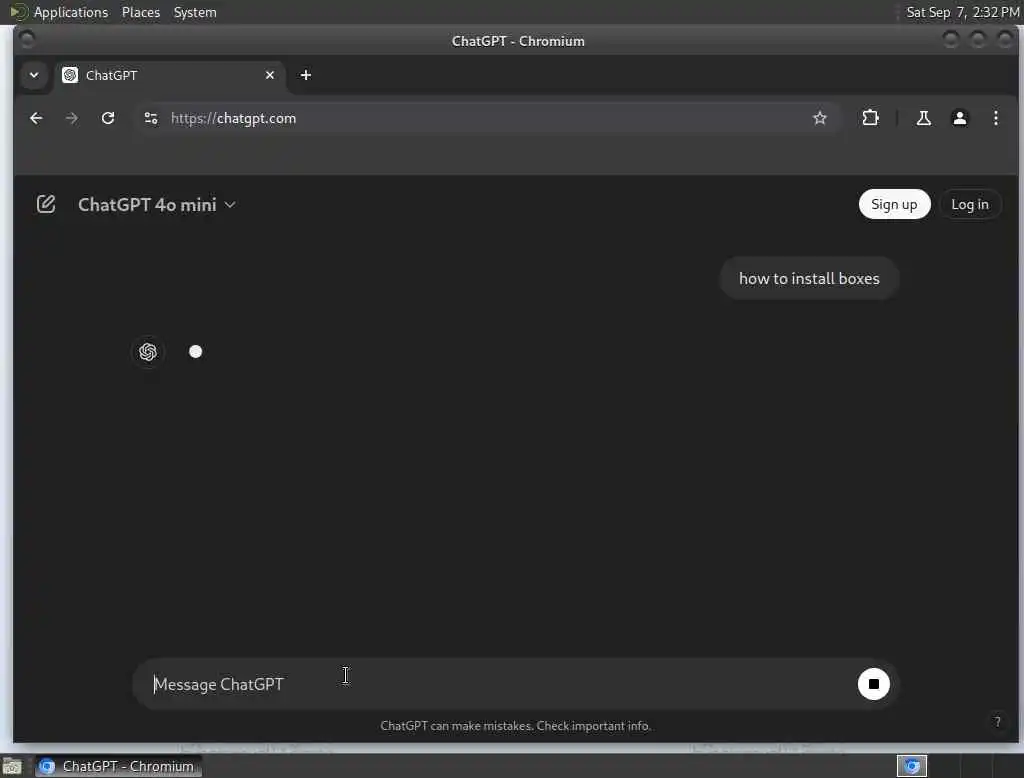The image size is (1024, 778).
Task: Open the System menu
Action: pyautogui.click(x=195, y=12)
